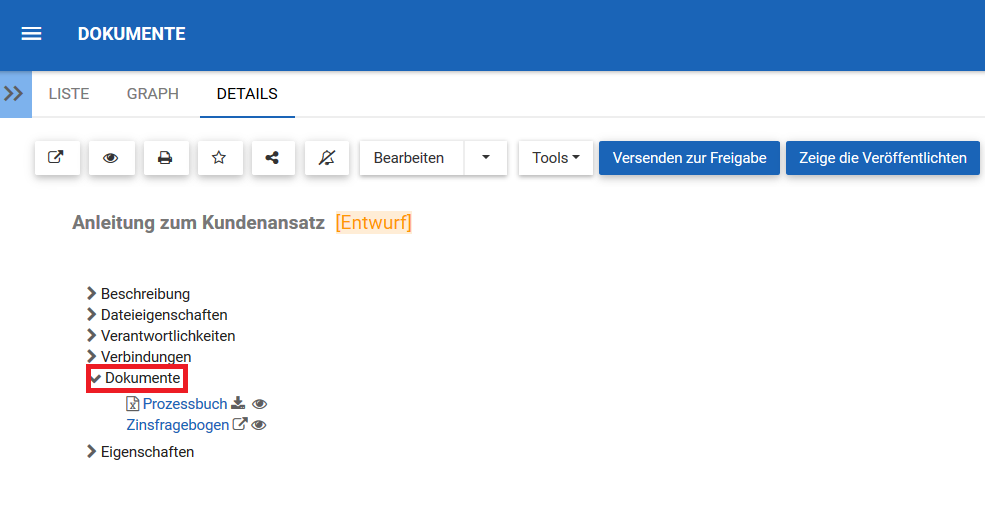Switch to the Liste tab
985x523 pixels.
[x=69, y=94]
